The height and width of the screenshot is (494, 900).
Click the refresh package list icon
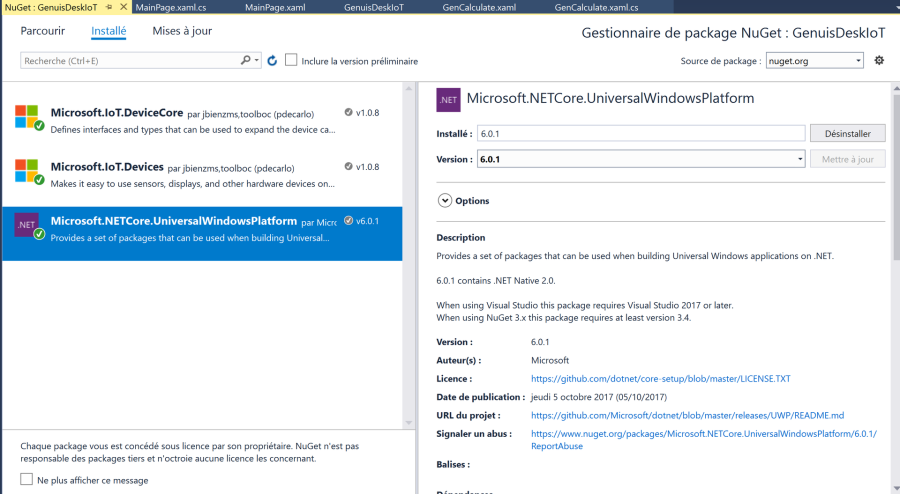click(x=272, y=60)
